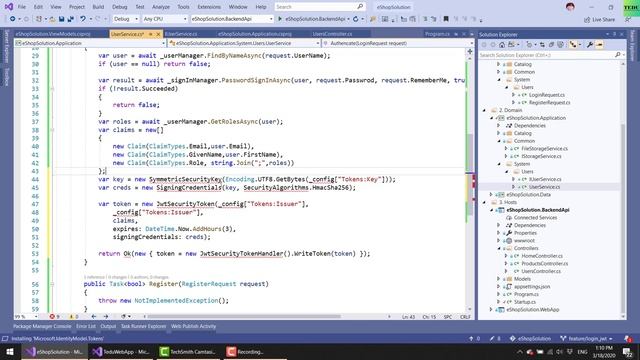Open the editor zoom percentage dropdown
The image size is (640, 360).
(x=26, y=316)
